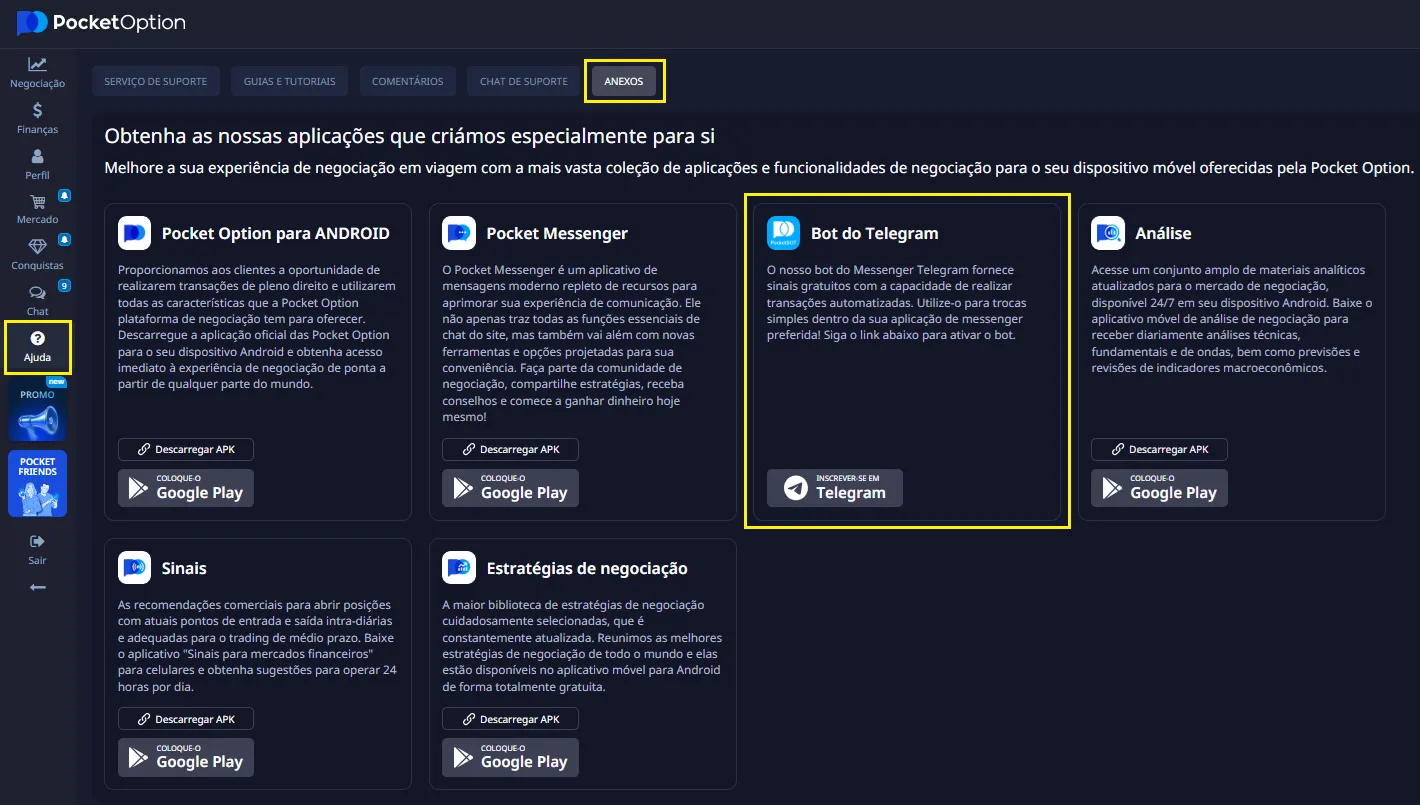Screen dimensions: 1420x805
Task: Collapse sidebar with left arrow icon
Action: (37, 587)
